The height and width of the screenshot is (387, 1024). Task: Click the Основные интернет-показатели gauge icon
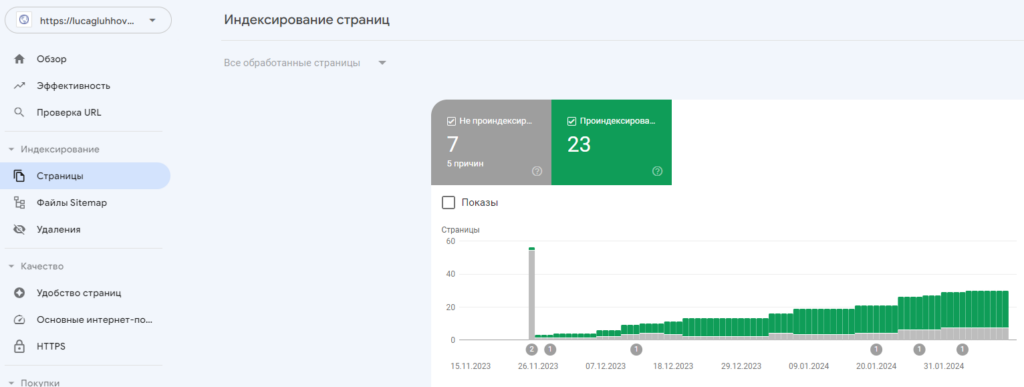tap(19, 320)
